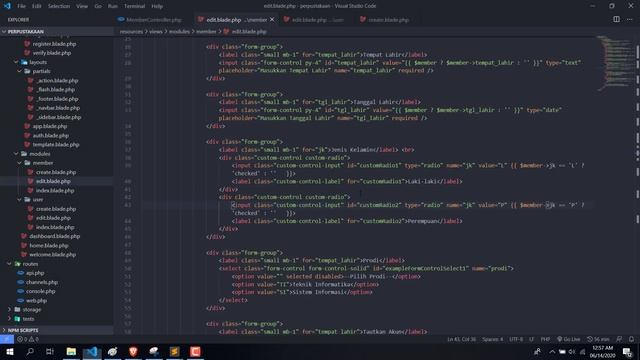Click the Visual Studio Code logo icon
The height and width of the screenshot is (360, 640).
pos(7,6)
